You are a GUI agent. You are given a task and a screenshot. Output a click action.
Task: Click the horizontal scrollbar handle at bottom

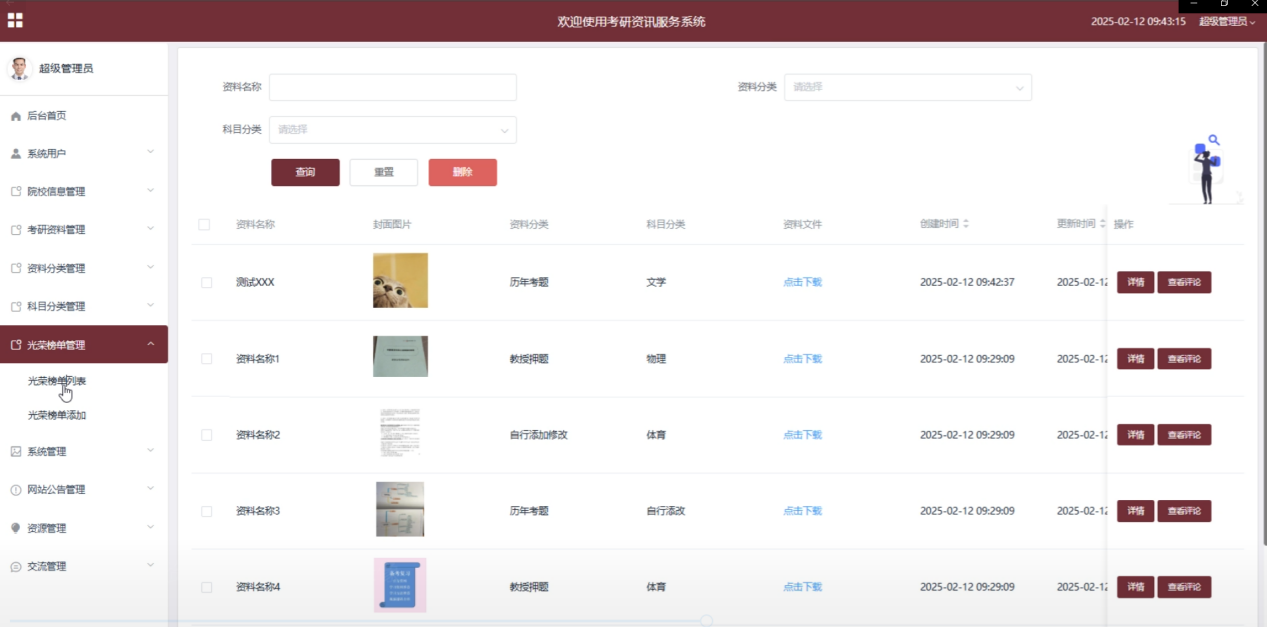[x=706, y=621]
